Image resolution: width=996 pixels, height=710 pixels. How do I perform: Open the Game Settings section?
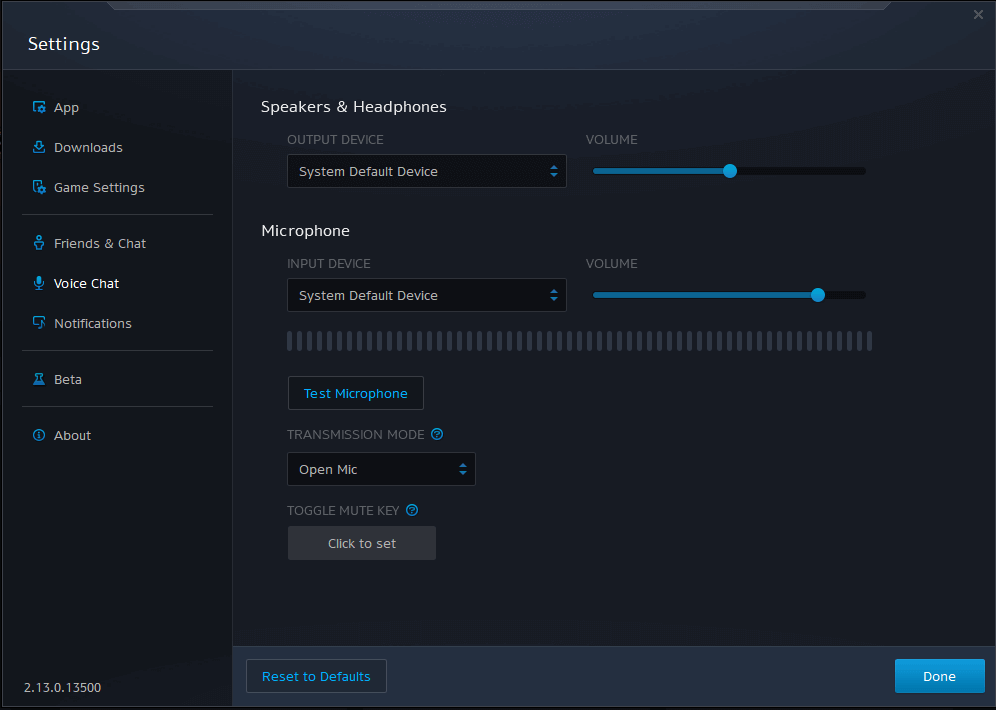(99, 188)
